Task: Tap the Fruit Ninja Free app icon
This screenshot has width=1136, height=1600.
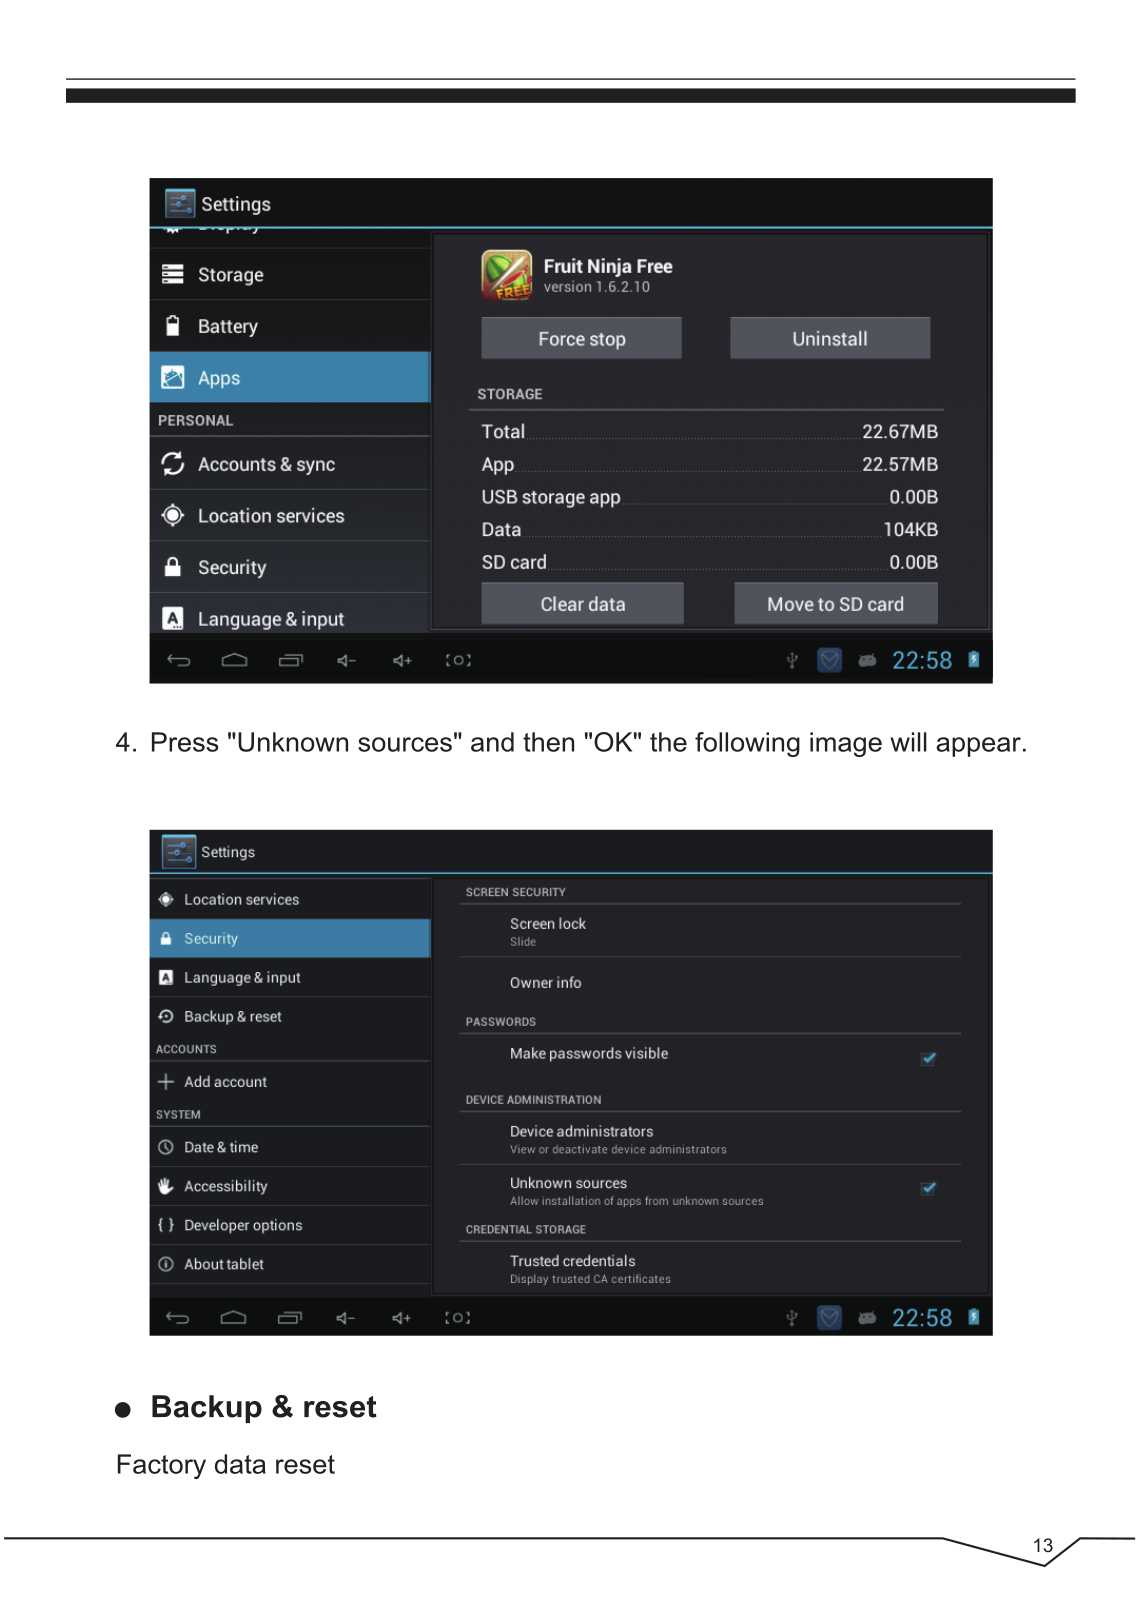Action: (506, 275)
